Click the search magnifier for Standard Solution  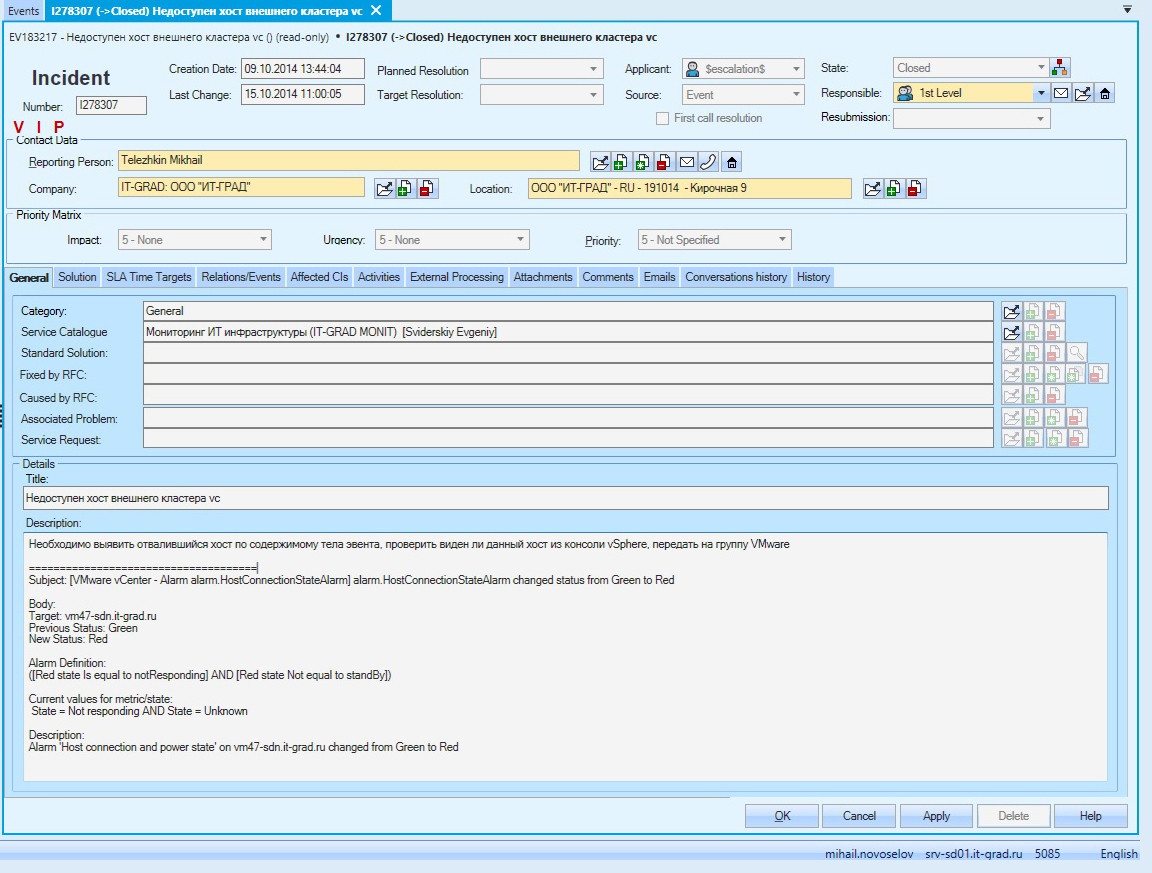(1076, 353)
